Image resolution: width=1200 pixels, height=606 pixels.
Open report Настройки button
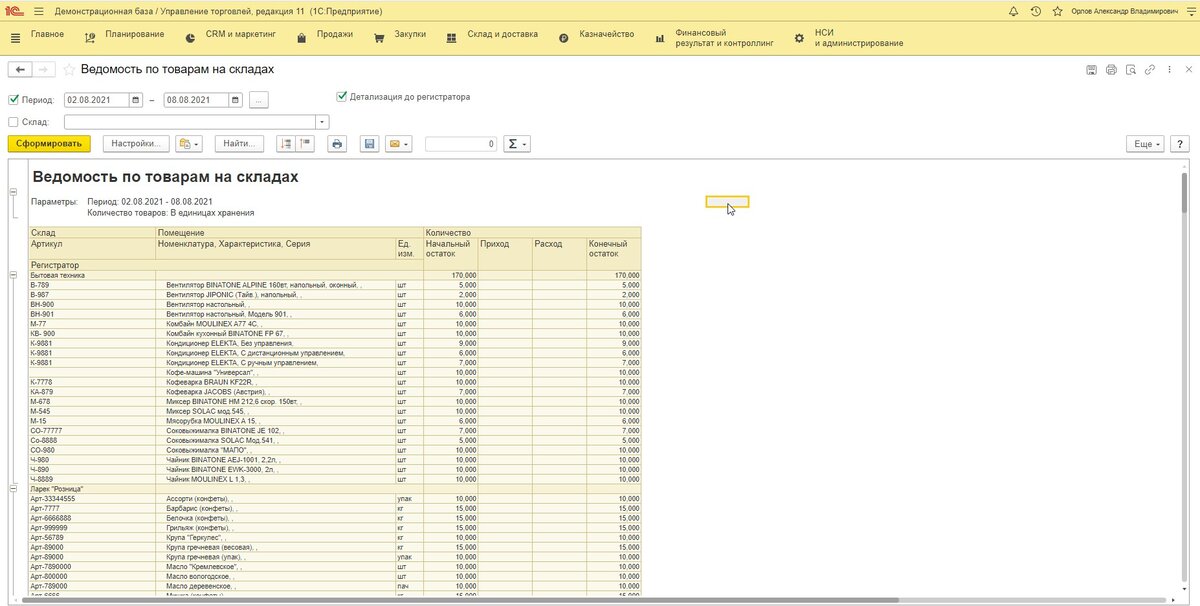pyautogui.click(x=136, y=144)
